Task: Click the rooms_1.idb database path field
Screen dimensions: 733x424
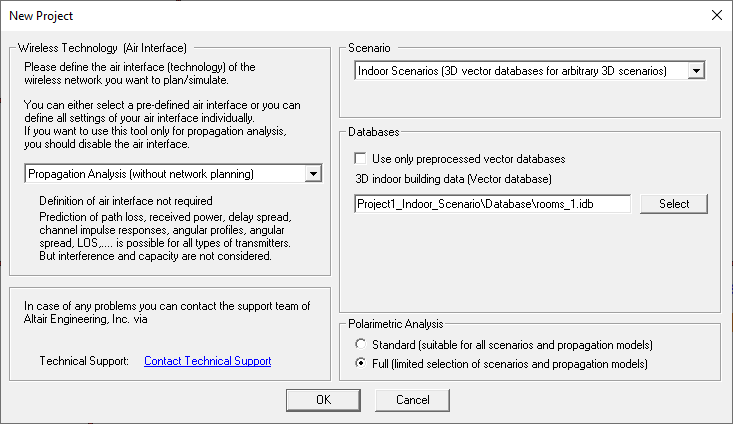Action: 492,204
